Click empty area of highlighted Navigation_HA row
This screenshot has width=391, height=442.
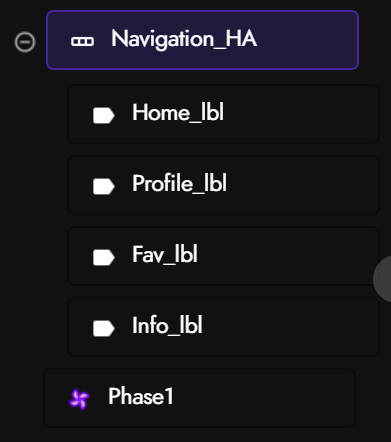307,40
